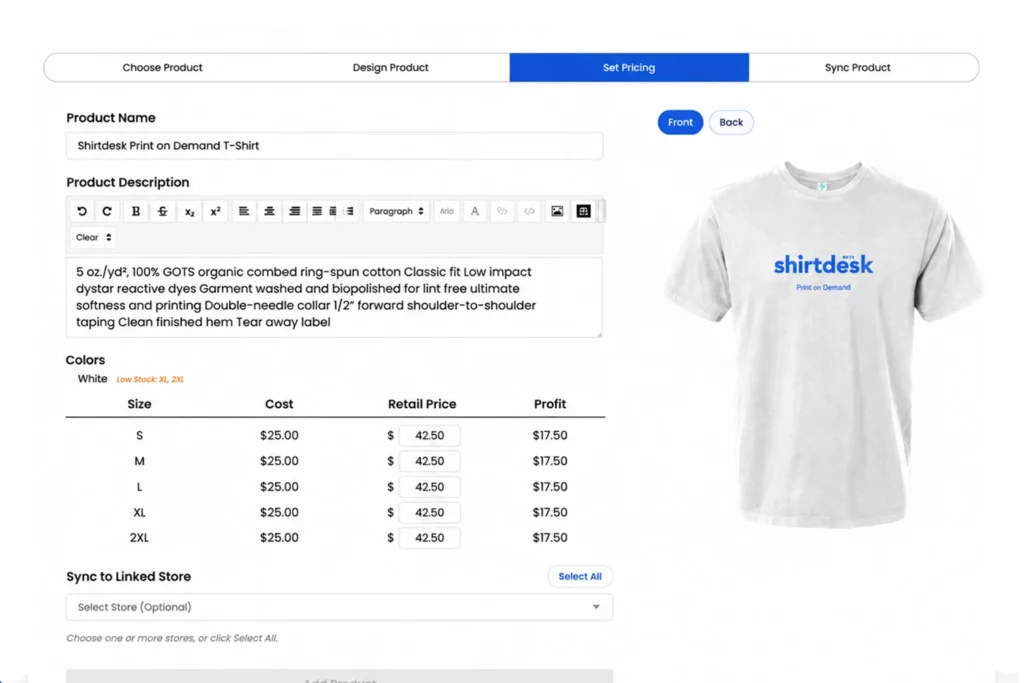Screen dimensions: 1024x683
Task: Go to the Design Product step
Action: (391, 67)
